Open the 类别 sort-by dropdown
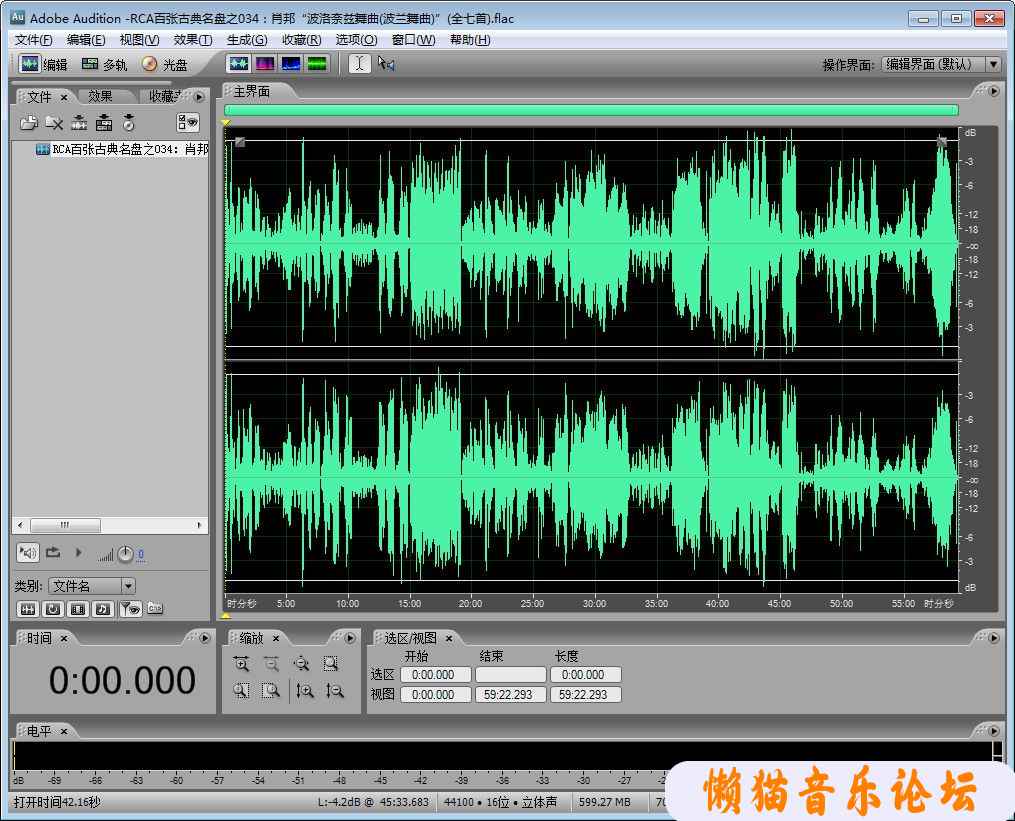The width and height of the screenshot is (1015, 821). click(128, 586)
